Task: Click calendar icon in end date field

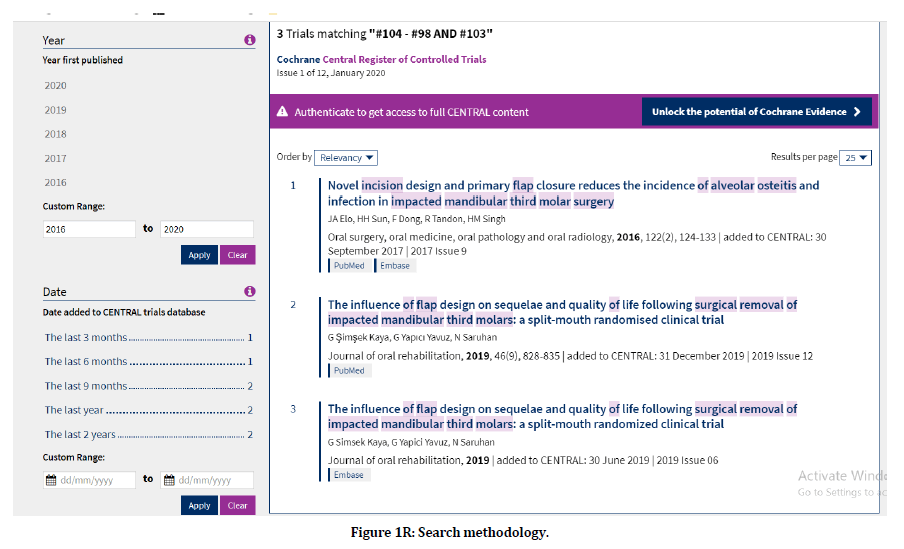Action: 168,480
